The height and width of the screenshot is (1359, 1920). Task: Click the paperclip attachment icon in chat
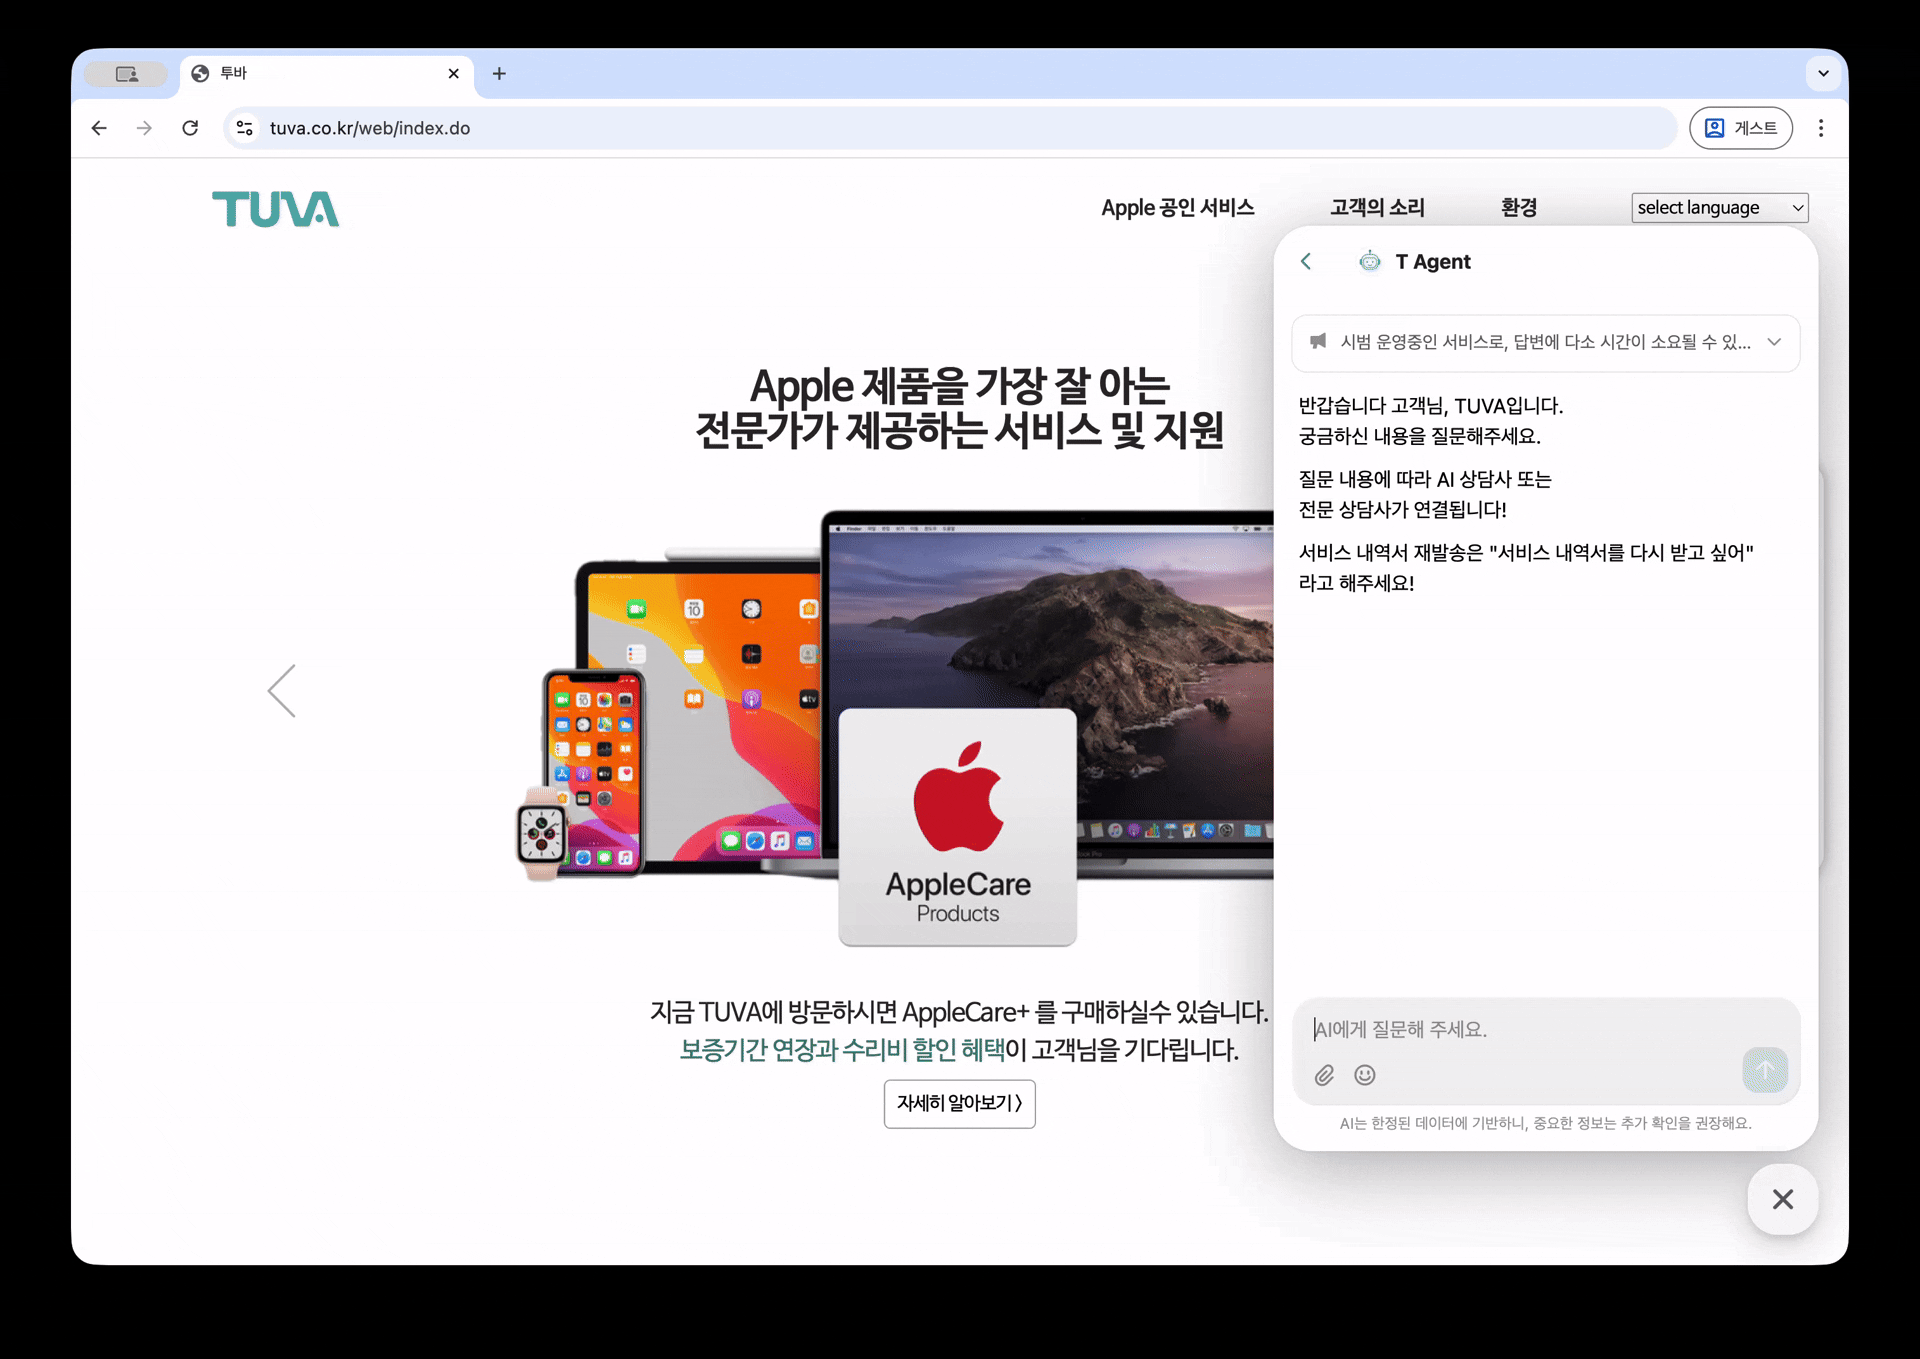point(1324,1075)
